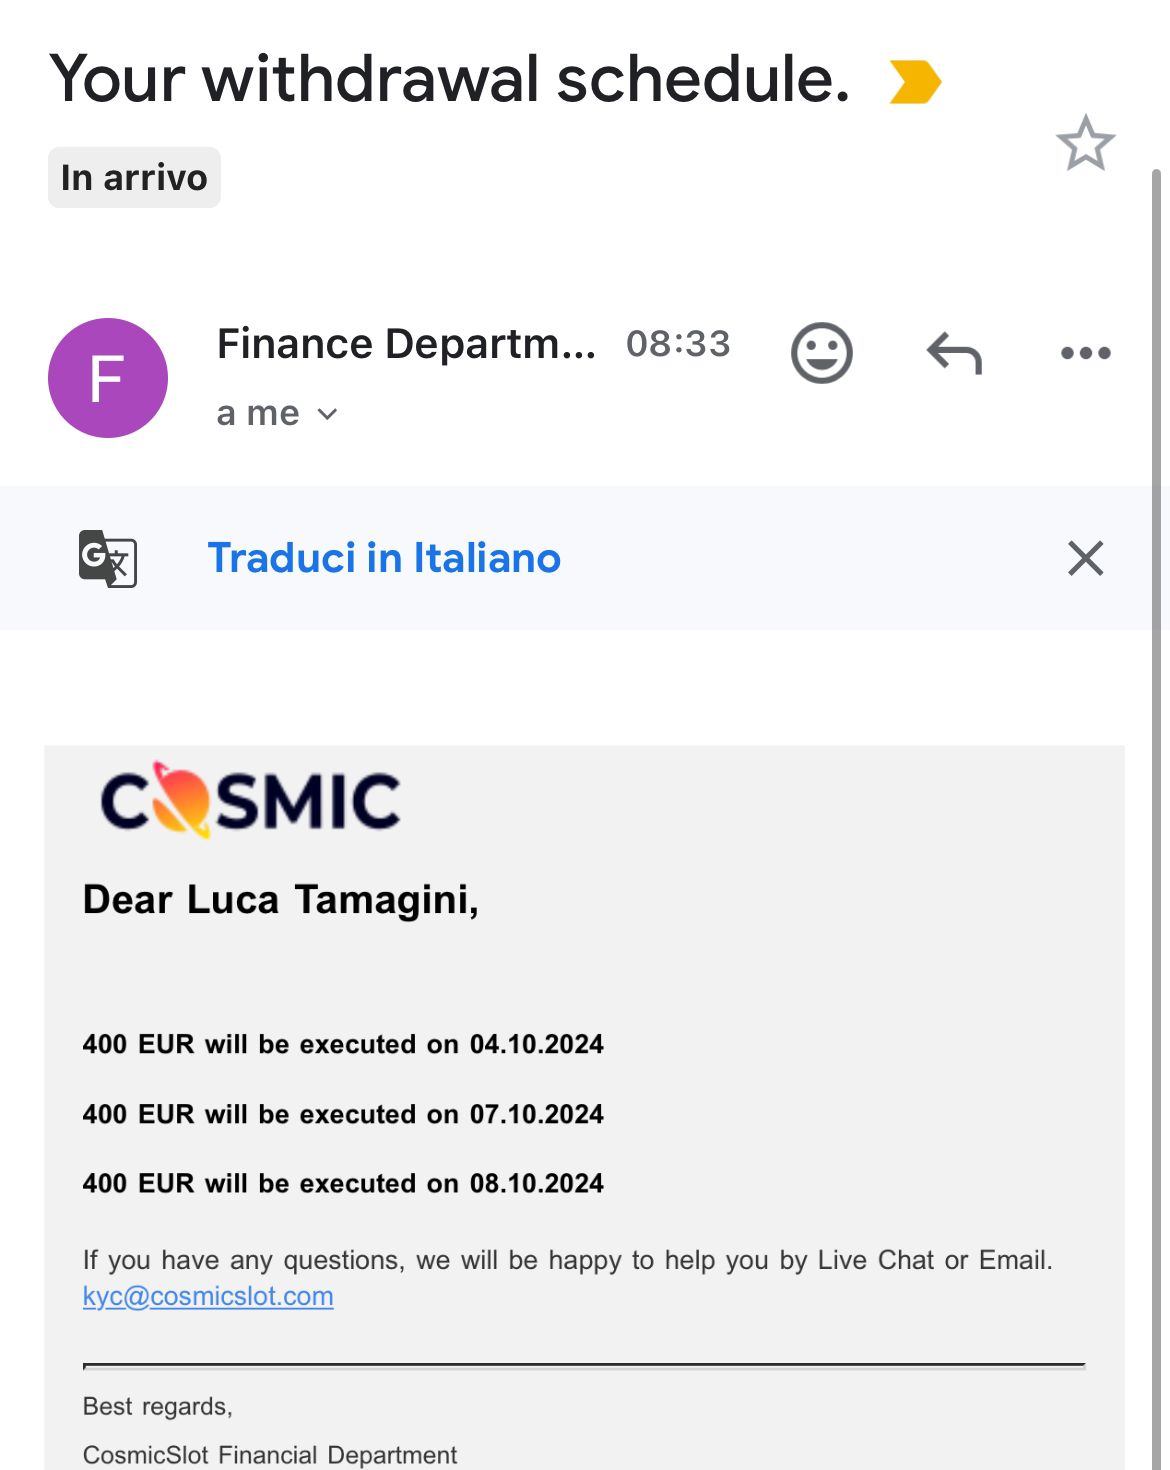This screenshot has width=1170, height=1470.
Task: Add an emoji reaction to the email
Action: click(822, 353)
